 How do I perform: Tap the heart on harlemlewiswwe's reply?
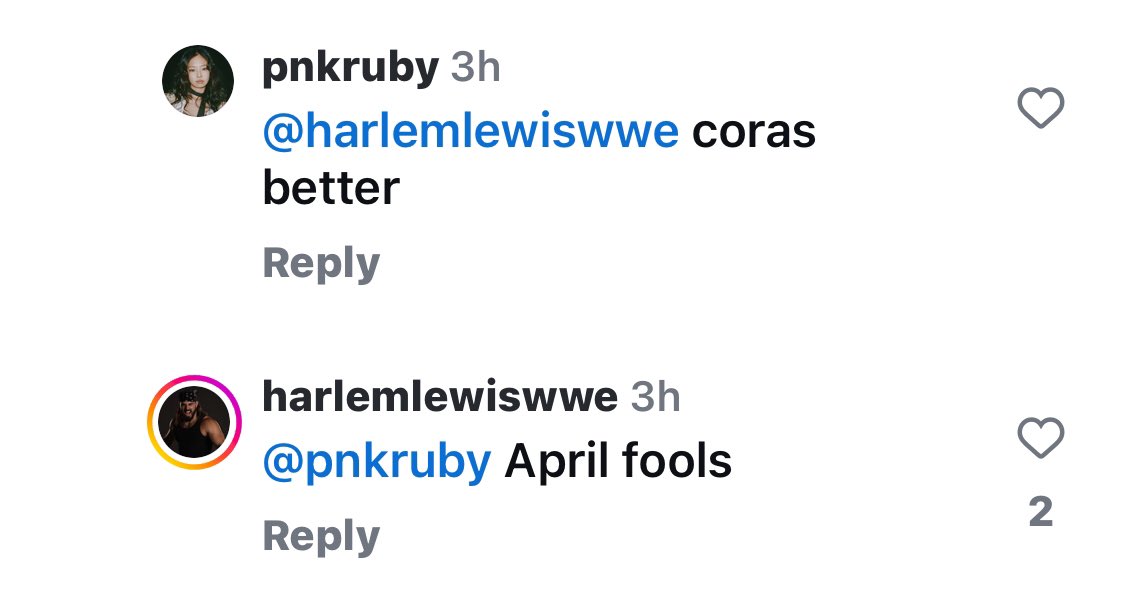(1040, 438)
